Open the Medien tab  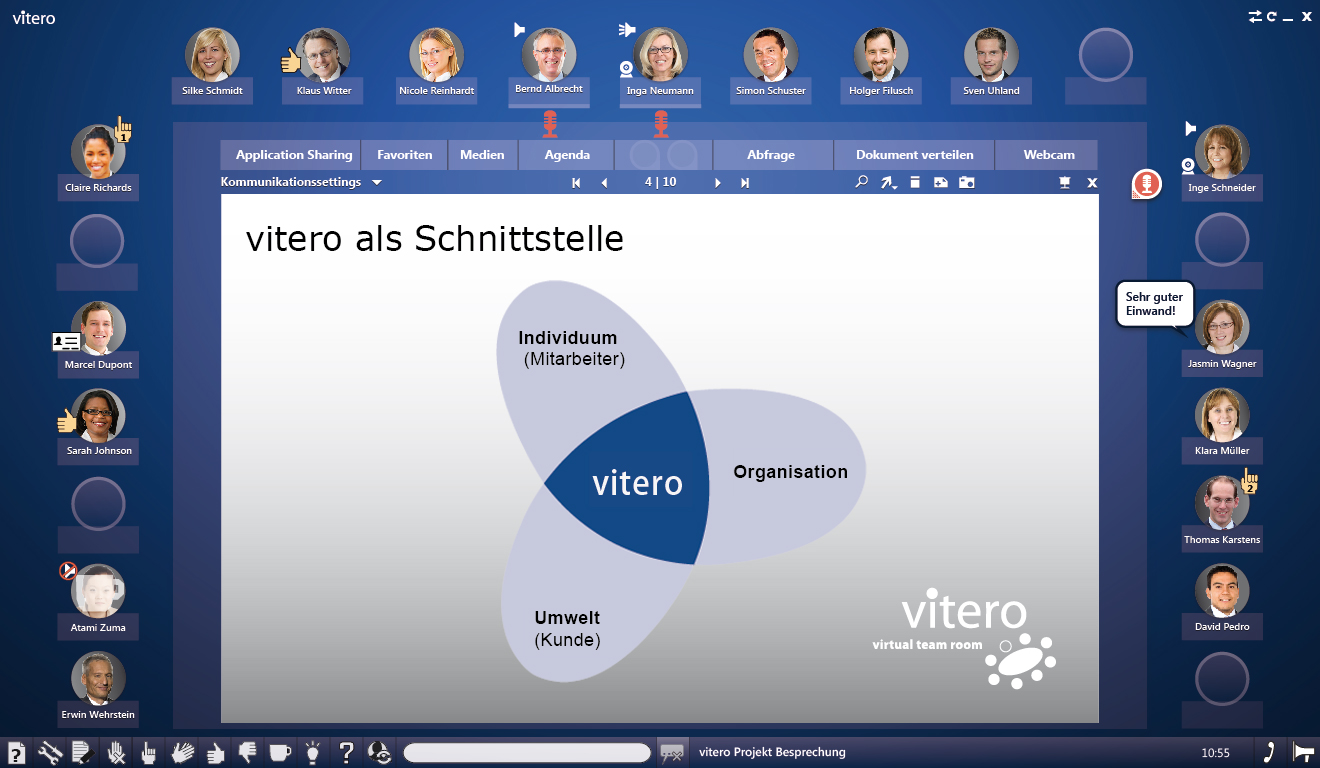pyautogui.click(x=482, y=155)
